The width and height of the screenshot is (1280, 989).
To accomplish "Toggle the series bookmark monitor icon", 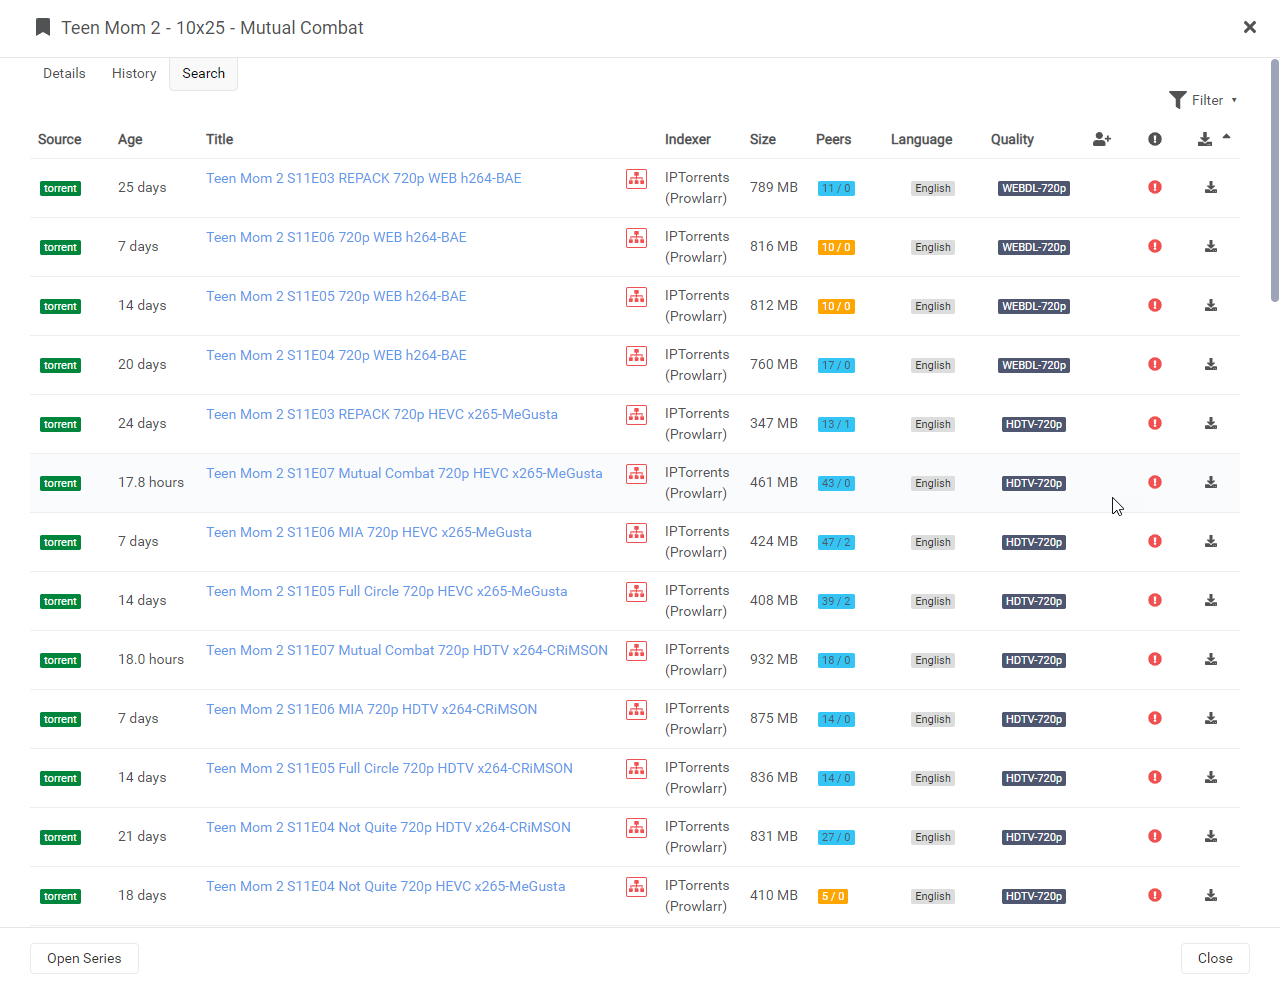I will pos(42,27).
